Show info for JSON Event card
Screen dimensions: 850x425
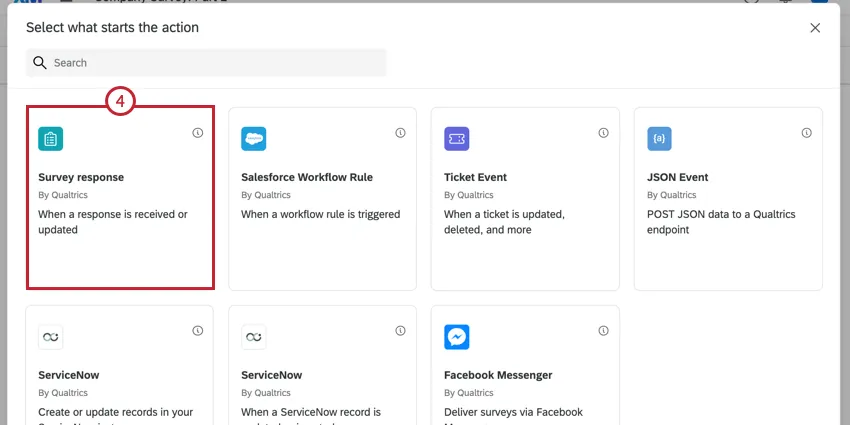(806, 132)
